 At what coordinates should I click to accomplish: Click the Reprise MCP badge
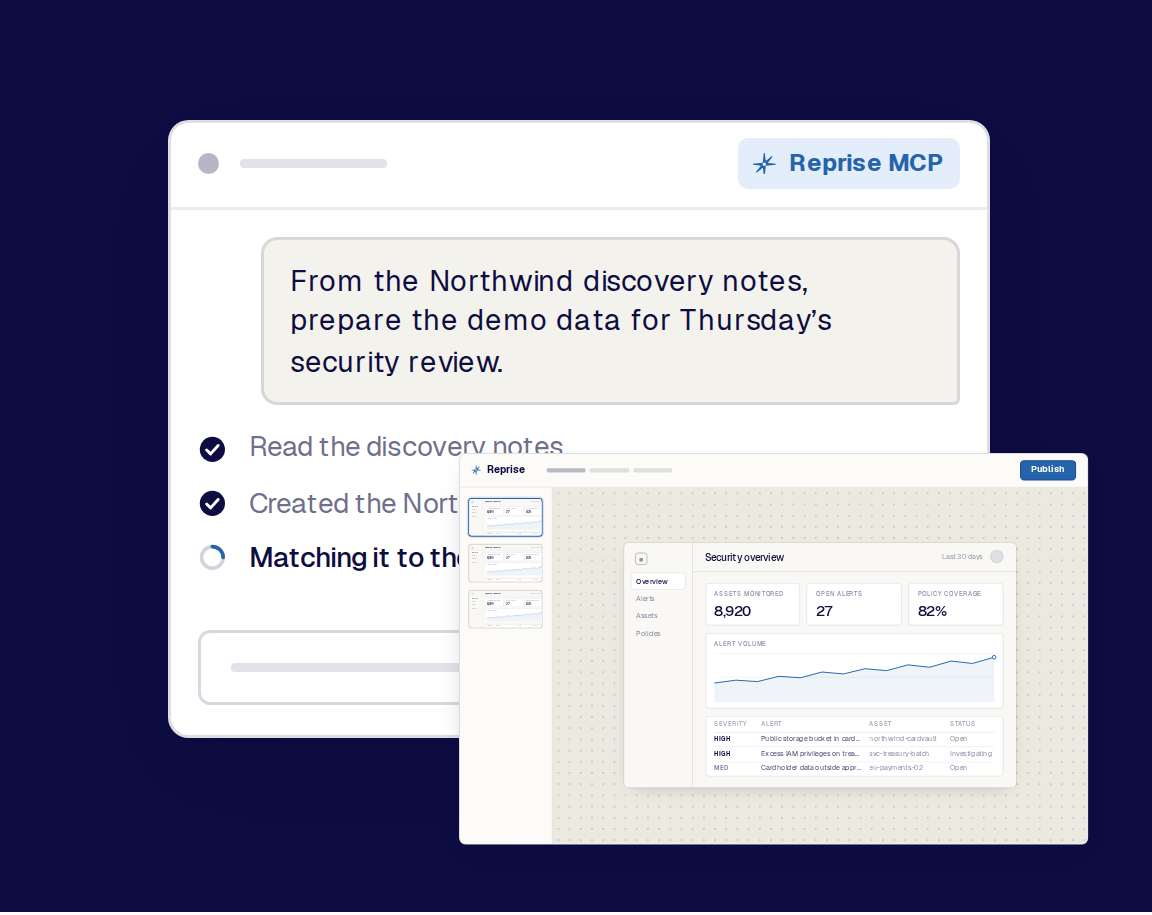tap(849, 163)
